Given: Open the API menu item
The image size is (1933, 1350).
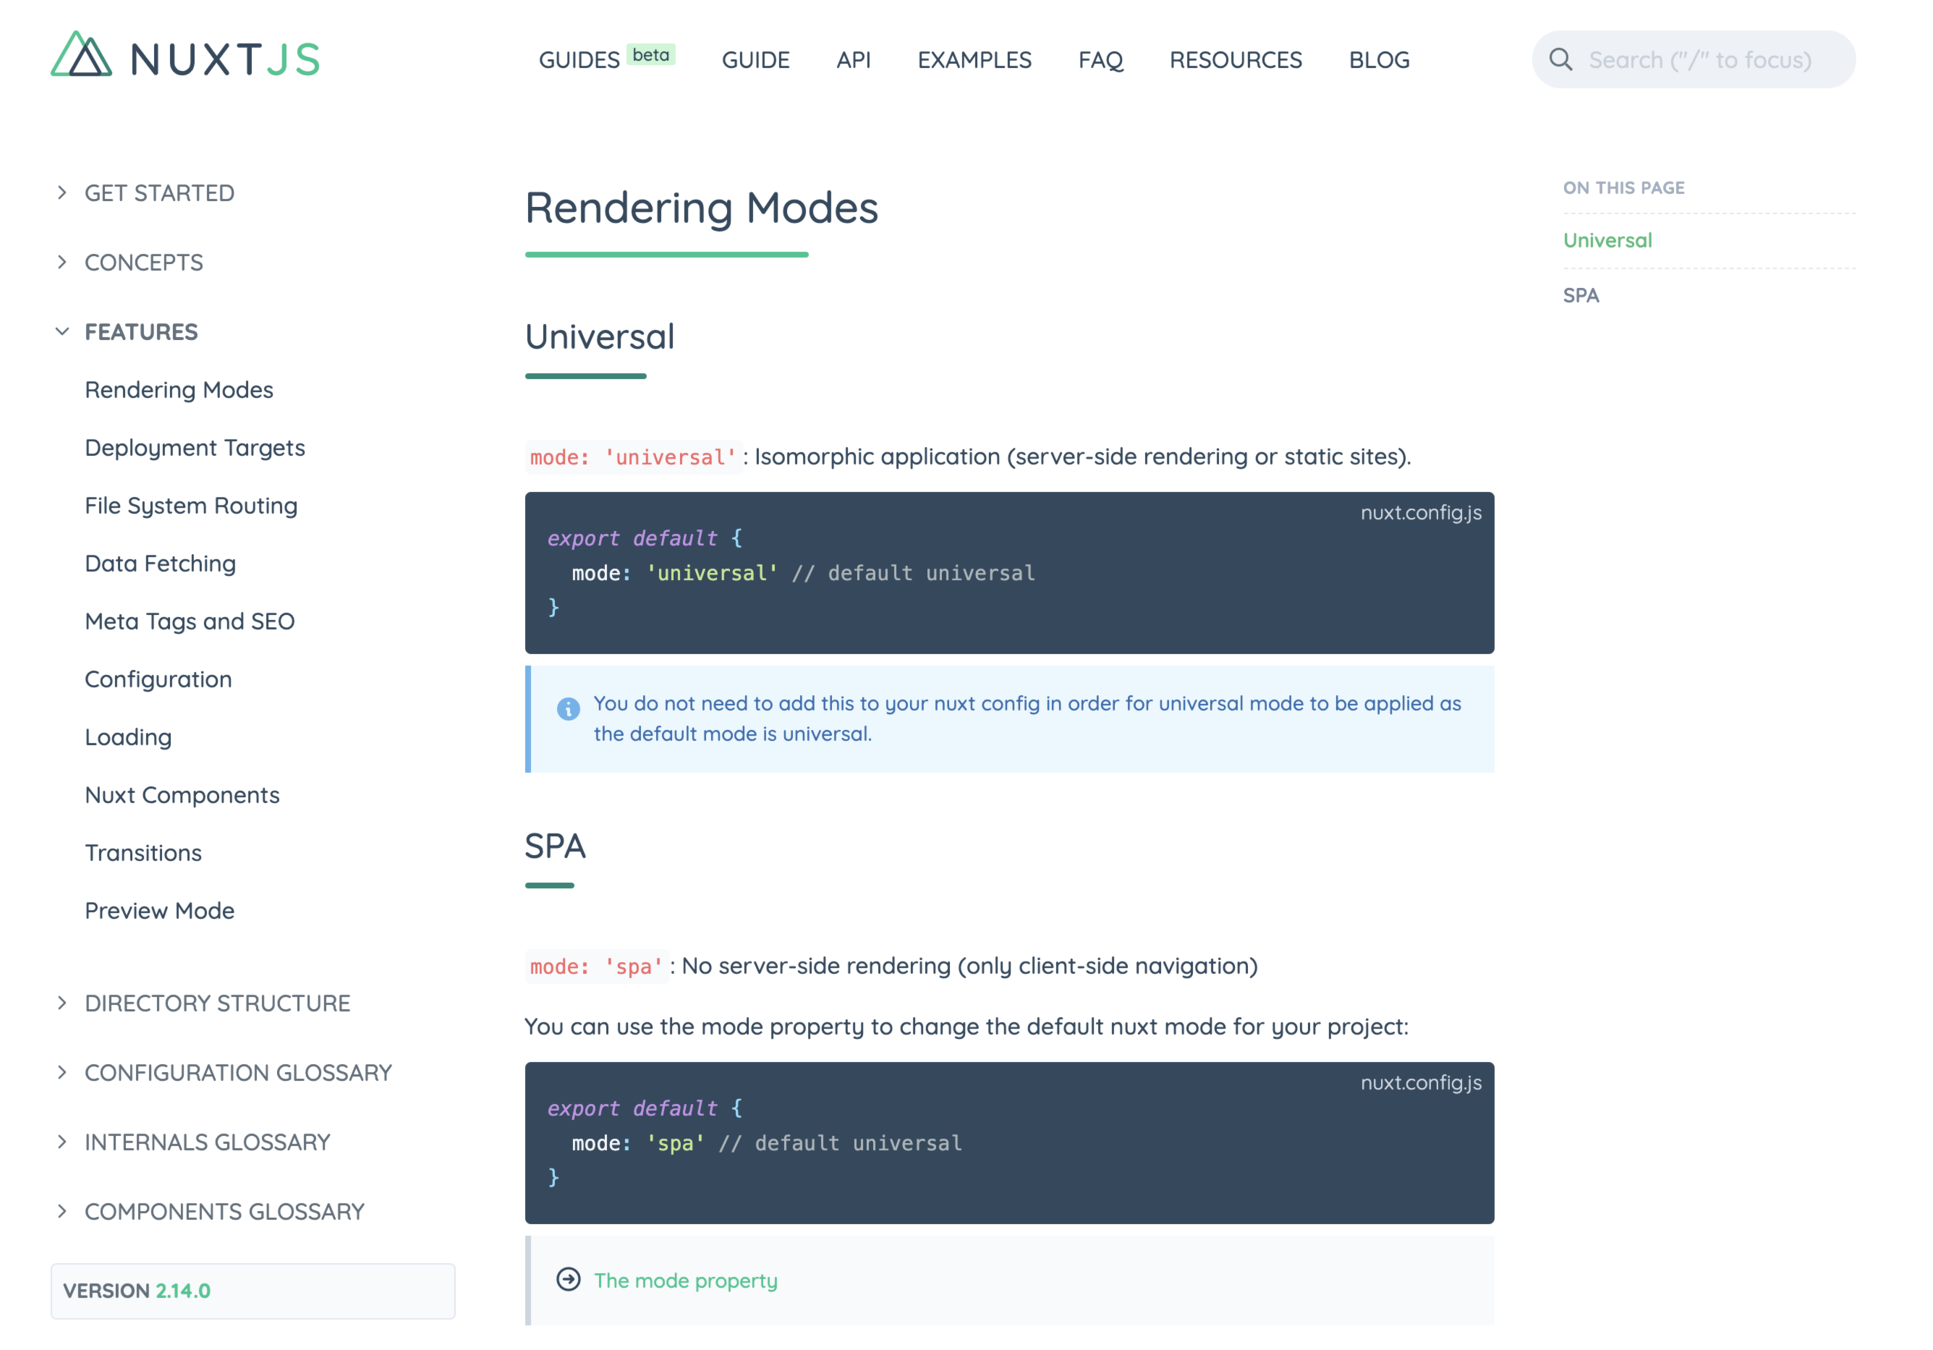Looking at the screenshot, I should coord(853,60).
